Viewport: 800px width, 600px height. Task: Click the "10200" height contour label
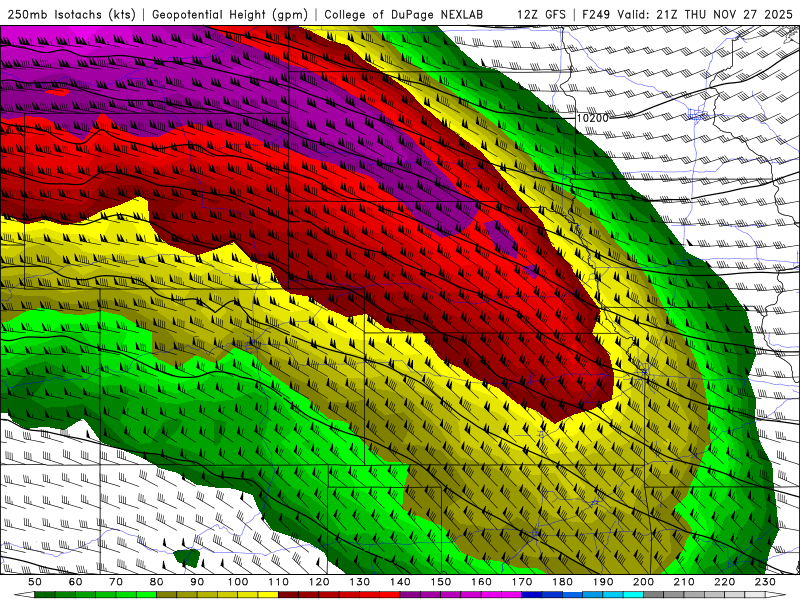(592, 118)
